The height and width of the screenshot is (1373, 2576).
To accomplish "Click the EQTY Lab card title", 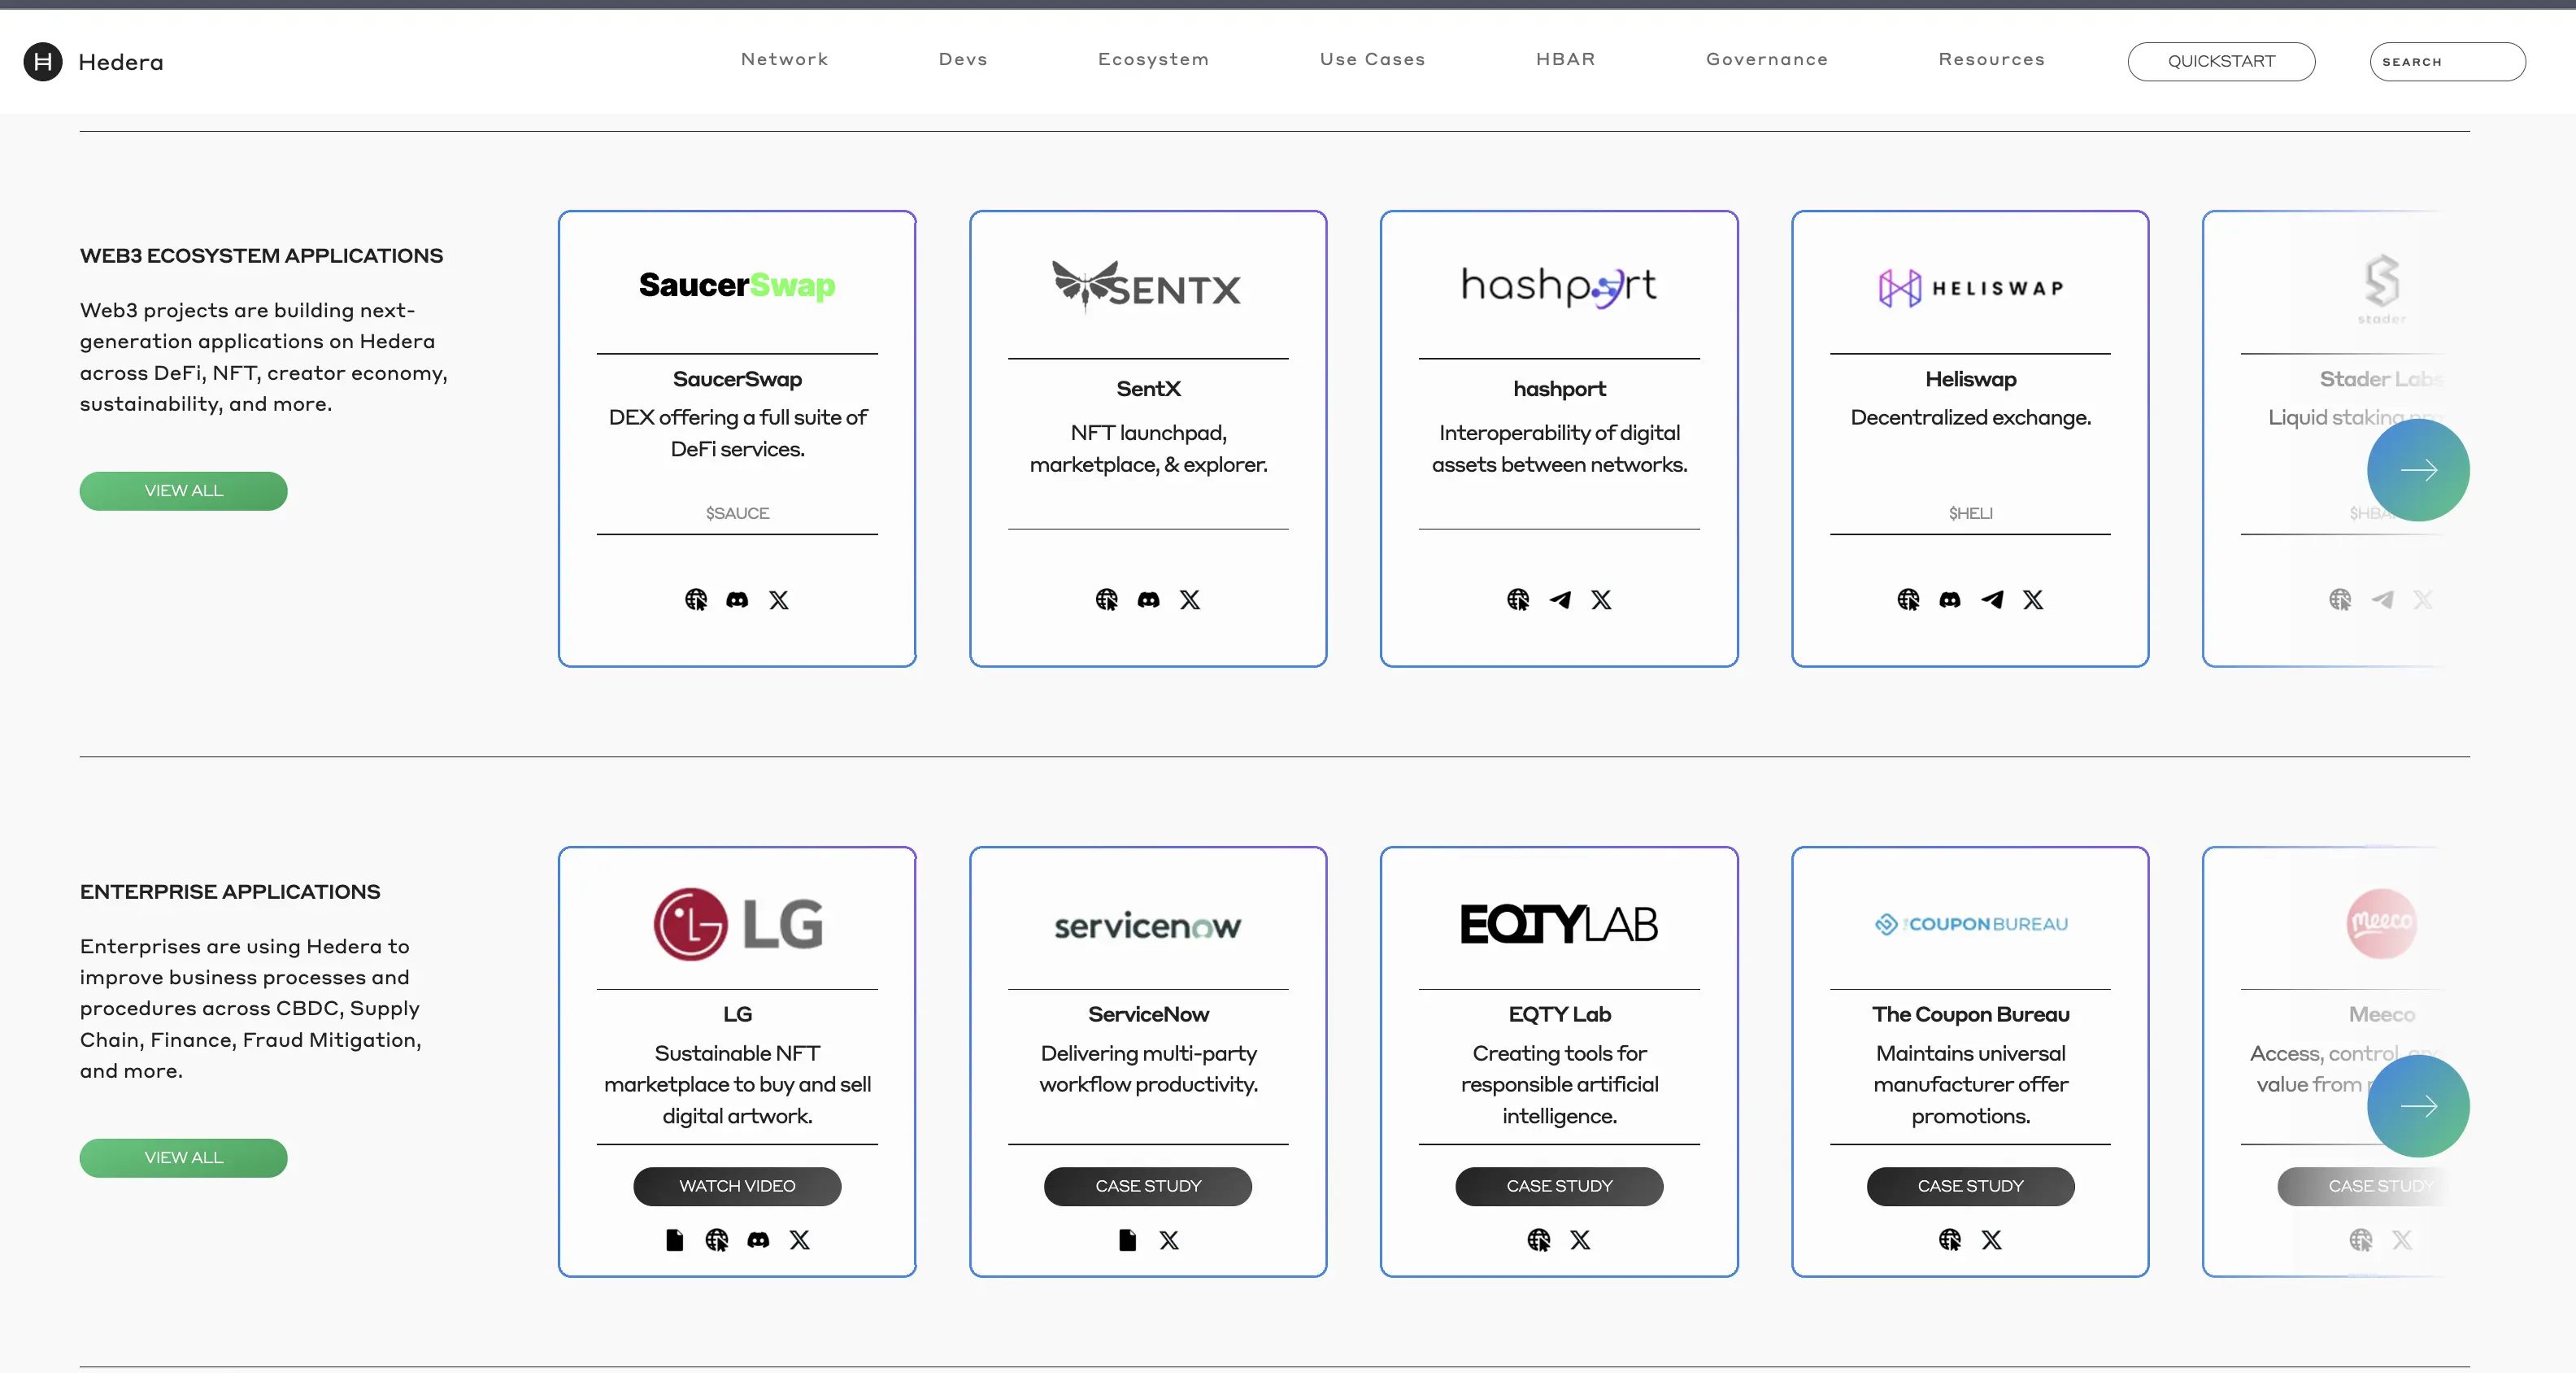I will [1559, 1014].
